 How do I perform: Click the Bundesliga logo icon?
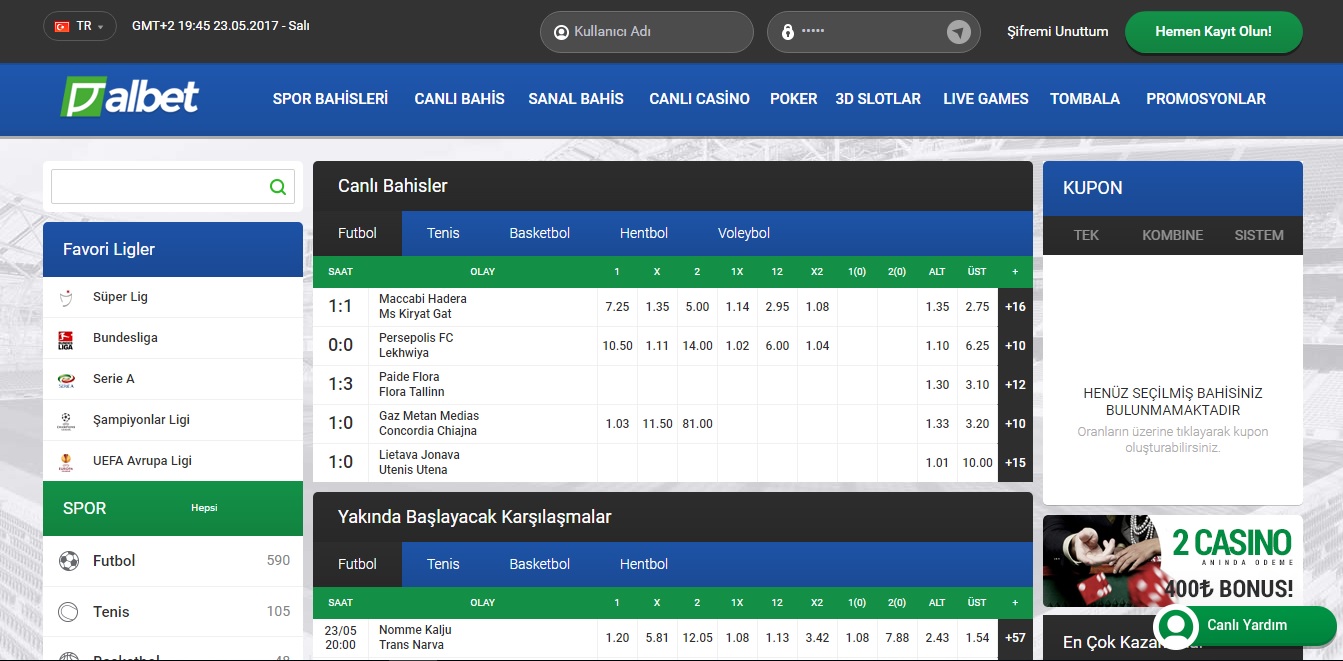pyautogui.click(x=66, y=339)
